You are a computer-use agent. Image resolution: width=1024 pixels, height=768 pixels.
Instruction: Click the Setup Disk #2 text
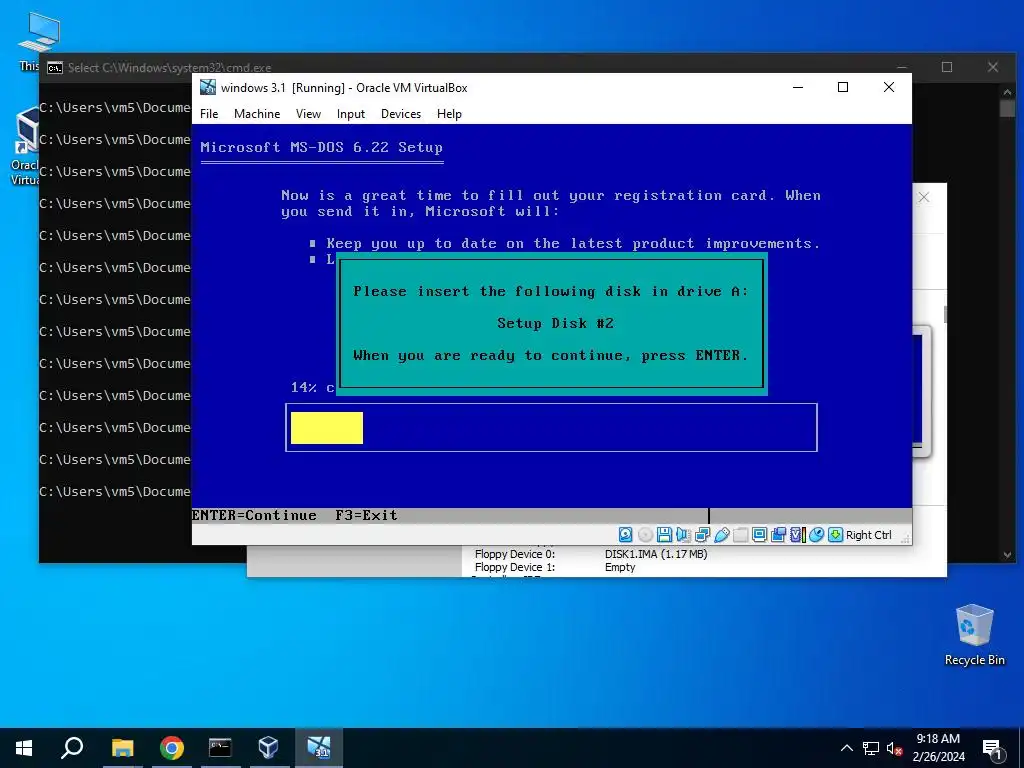tap(555, 323)
